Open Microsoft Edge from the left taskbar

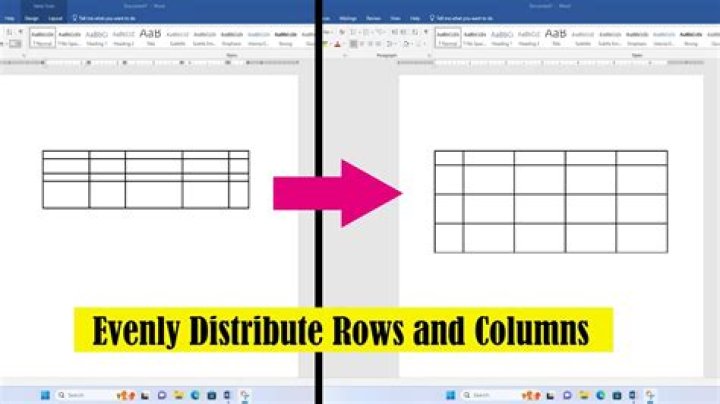coord(195,395)
